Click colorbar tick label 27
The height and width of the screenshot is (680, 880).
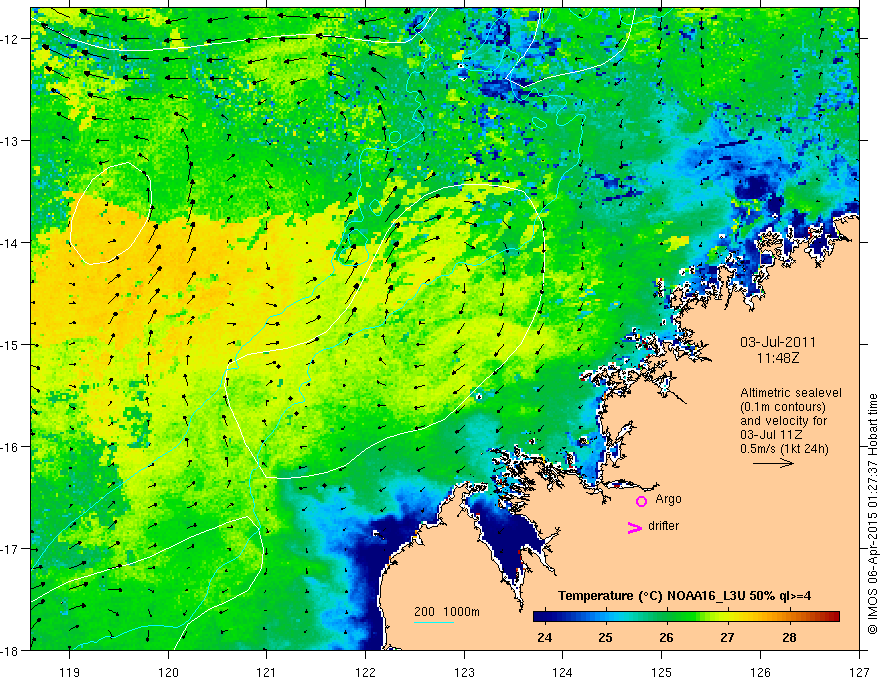[727, 638]
